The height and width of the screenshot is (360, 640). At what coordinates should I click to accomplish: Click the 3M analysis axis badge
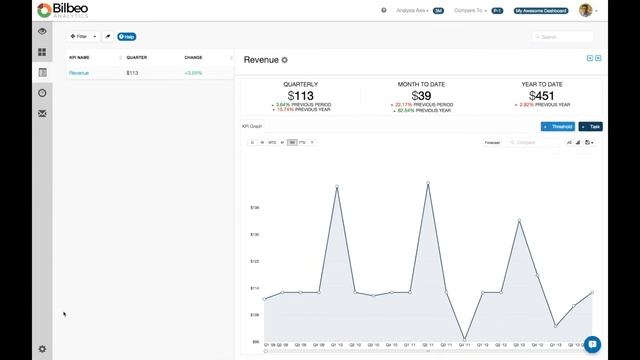pos(438,11)
